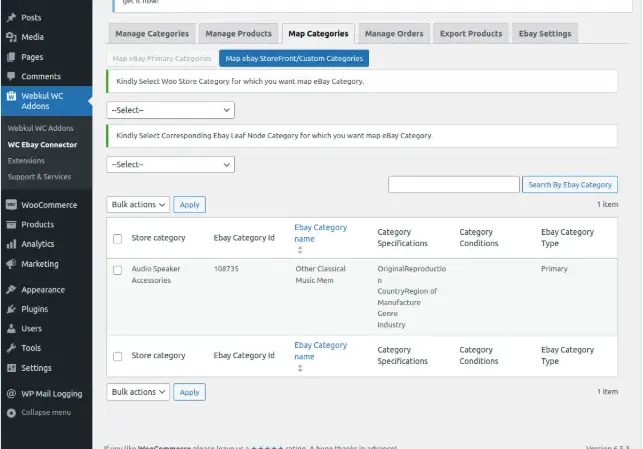Open the Ebay Leaf Node Category dropdown

170,164
